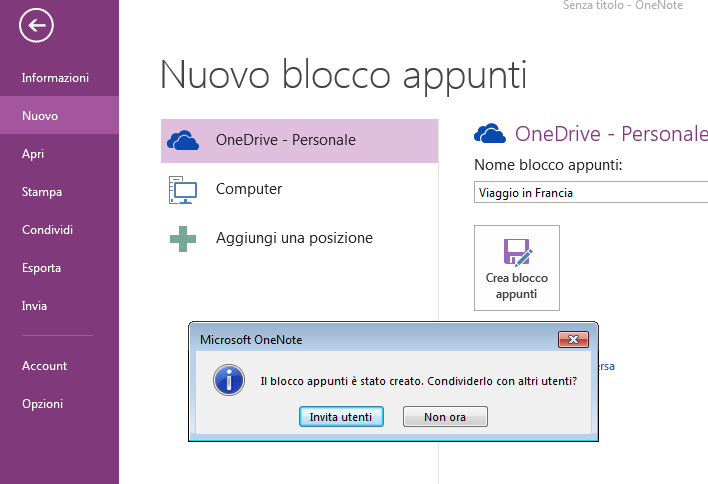Image resolution: width=708 pixels, height=484 pixels.
Task: Open the Informazioni menu item
Action: [55, 78]
